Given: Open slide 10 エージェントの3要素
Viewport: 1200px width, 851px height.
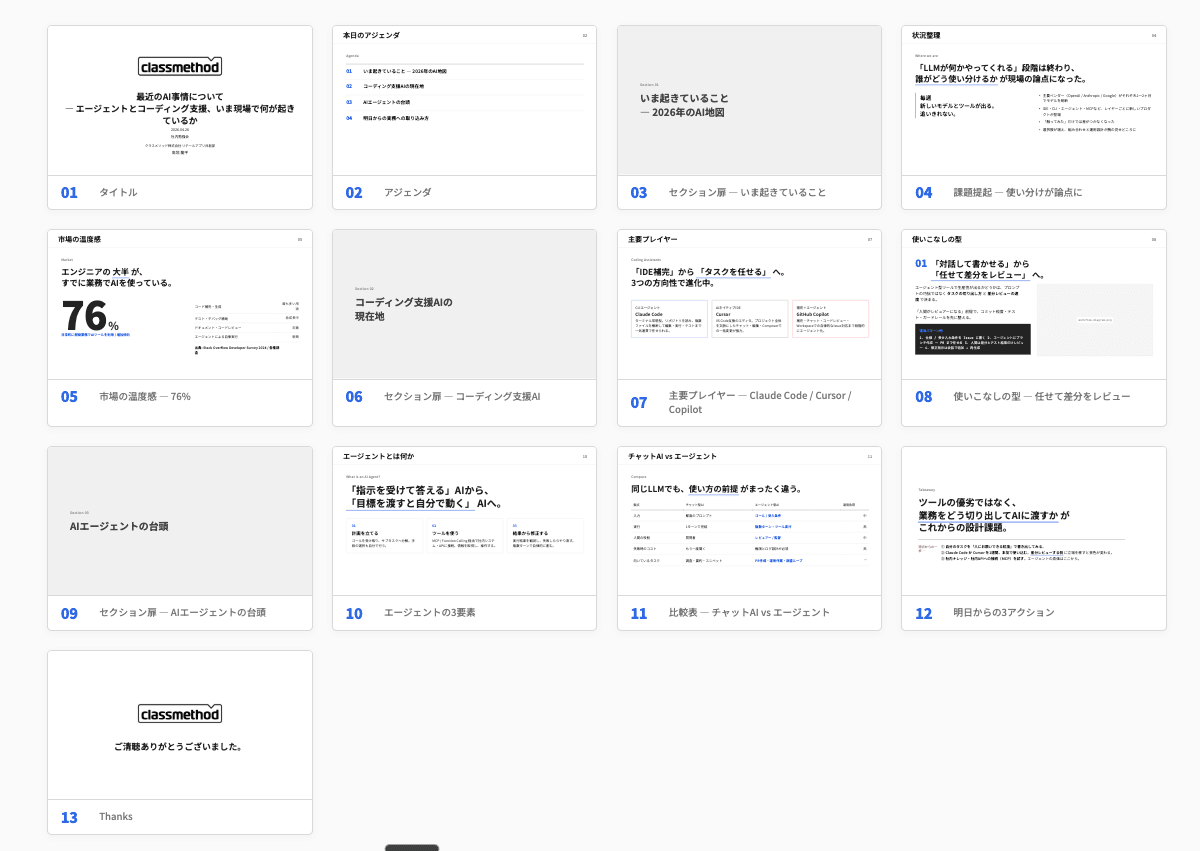Looking at the screenshot, I should tap(464, 520).
